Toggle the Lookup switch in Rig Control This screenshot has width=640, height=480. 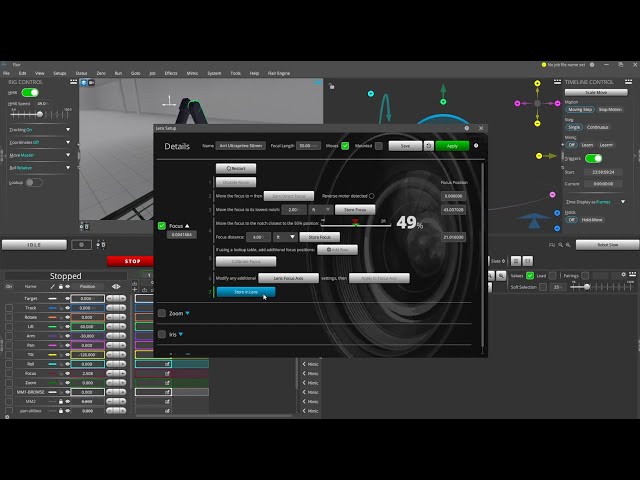point(34,182)
